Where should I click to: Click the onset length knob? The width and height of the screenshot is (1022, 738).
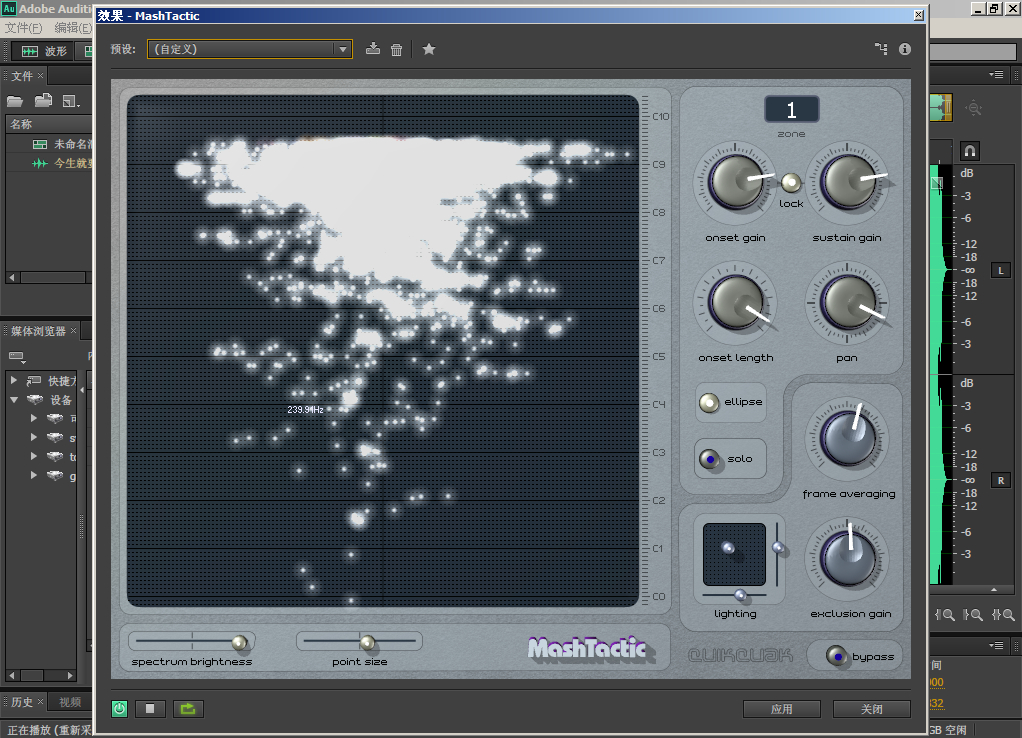[x=735, y=303]
